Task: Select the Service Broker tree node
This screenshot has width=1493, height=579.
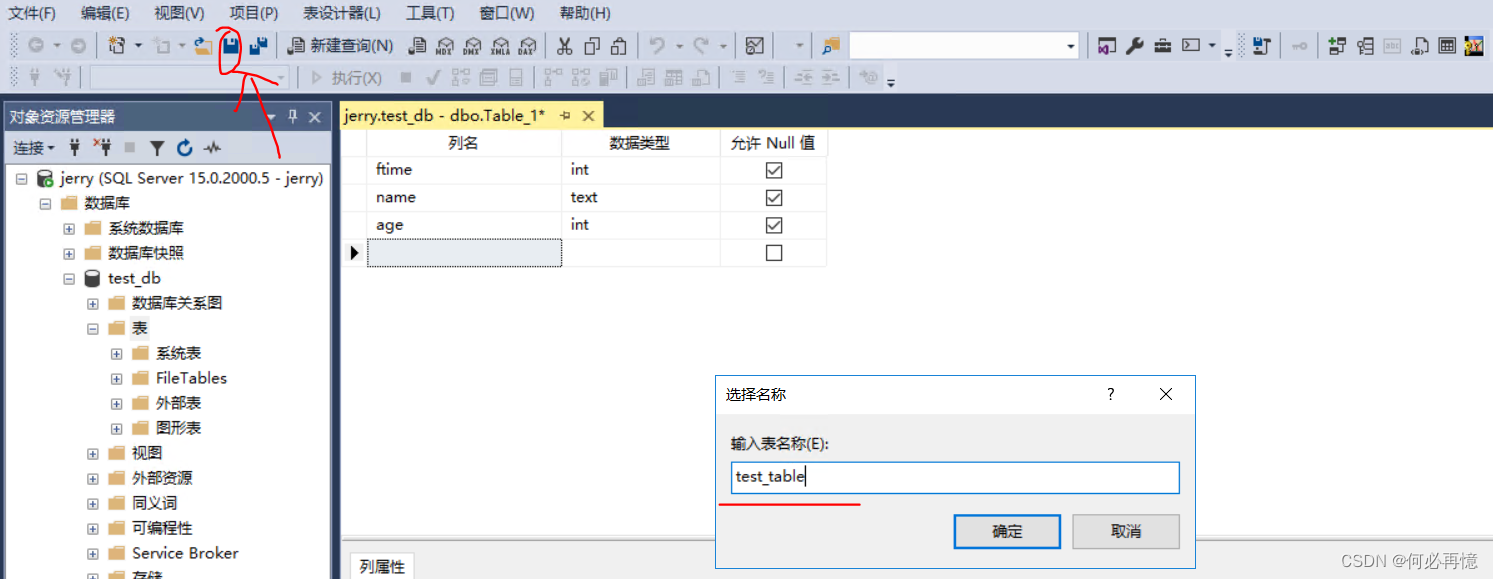Action: 185,553
